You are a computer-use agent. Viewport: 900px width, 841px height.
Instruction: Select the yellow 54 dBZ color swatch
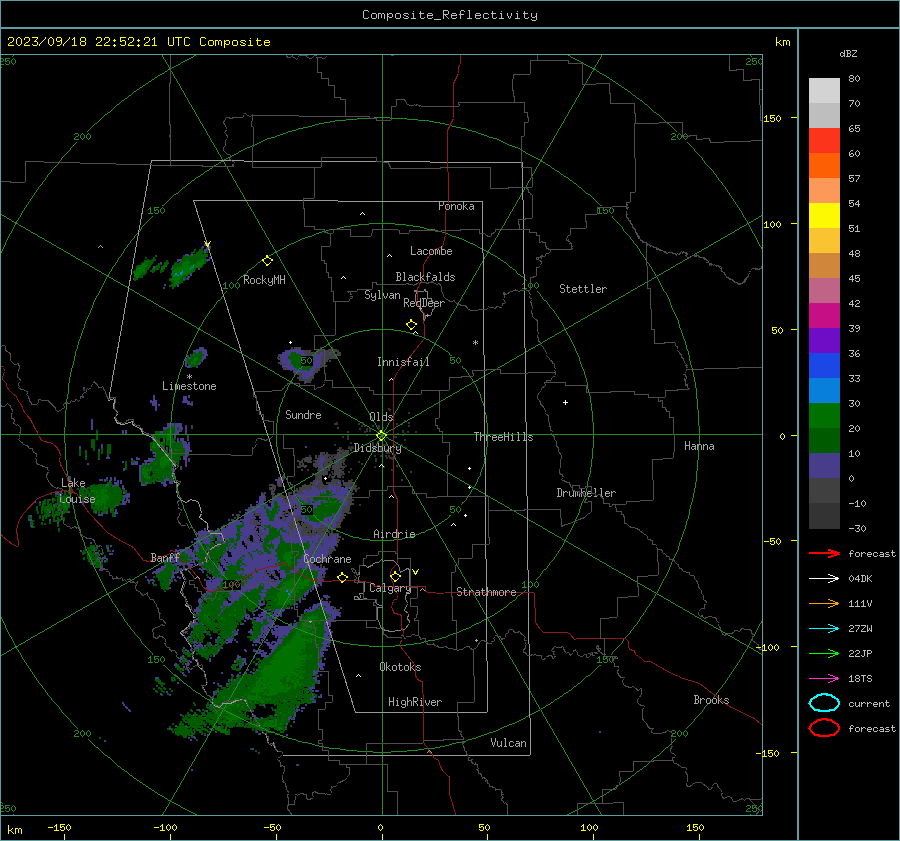[x=824, y=215]
